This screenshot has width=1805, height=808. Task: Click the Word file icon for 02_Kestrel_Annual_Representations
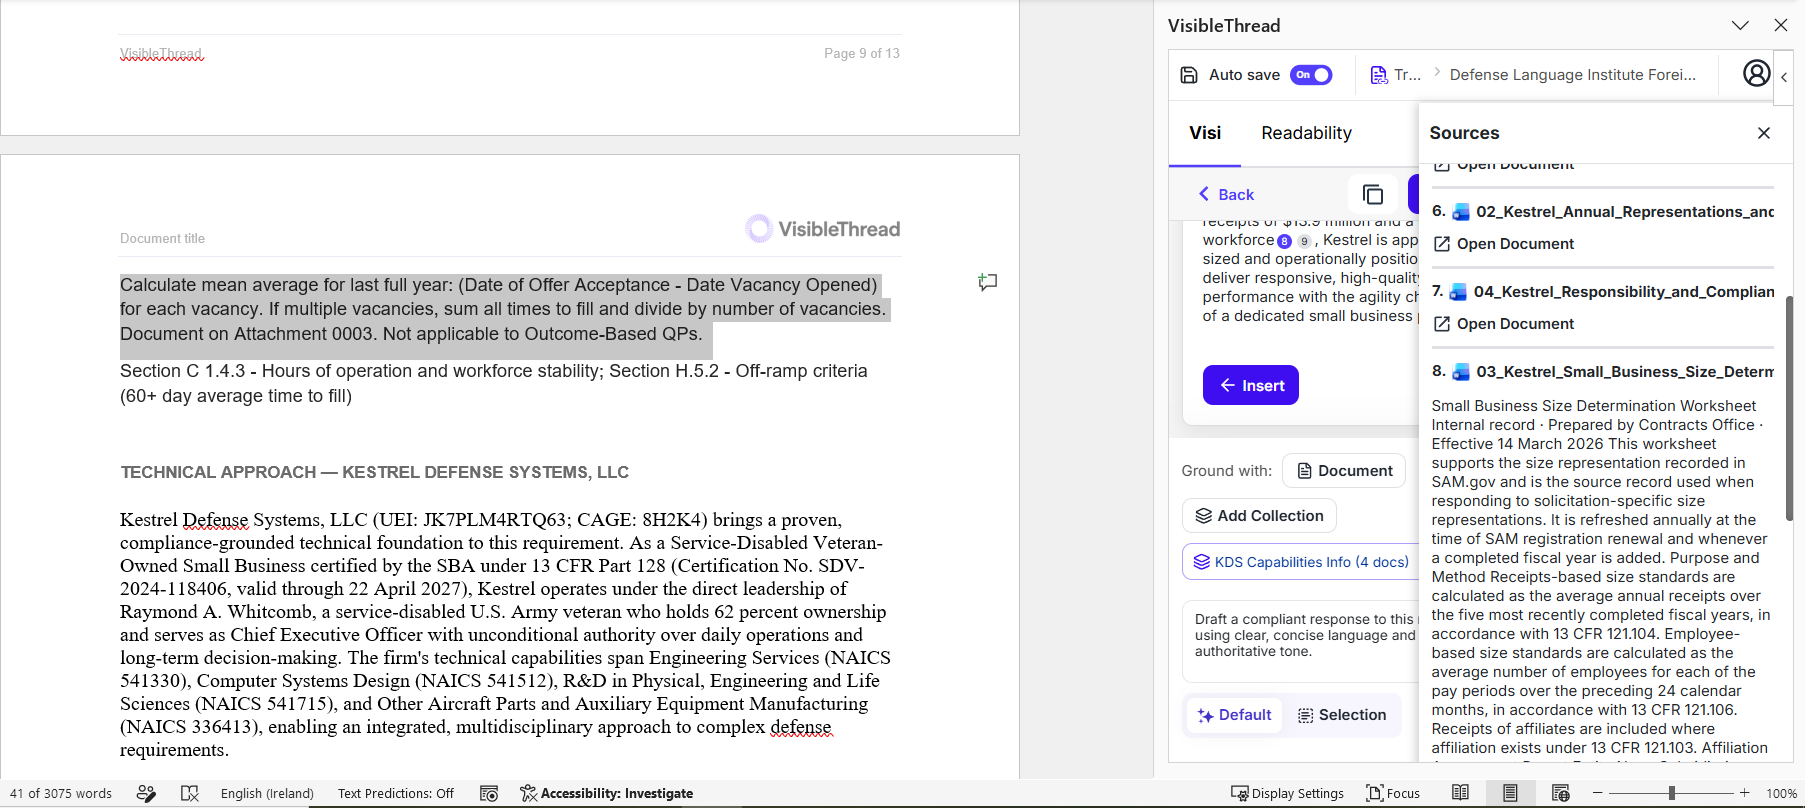point(1461,212)
